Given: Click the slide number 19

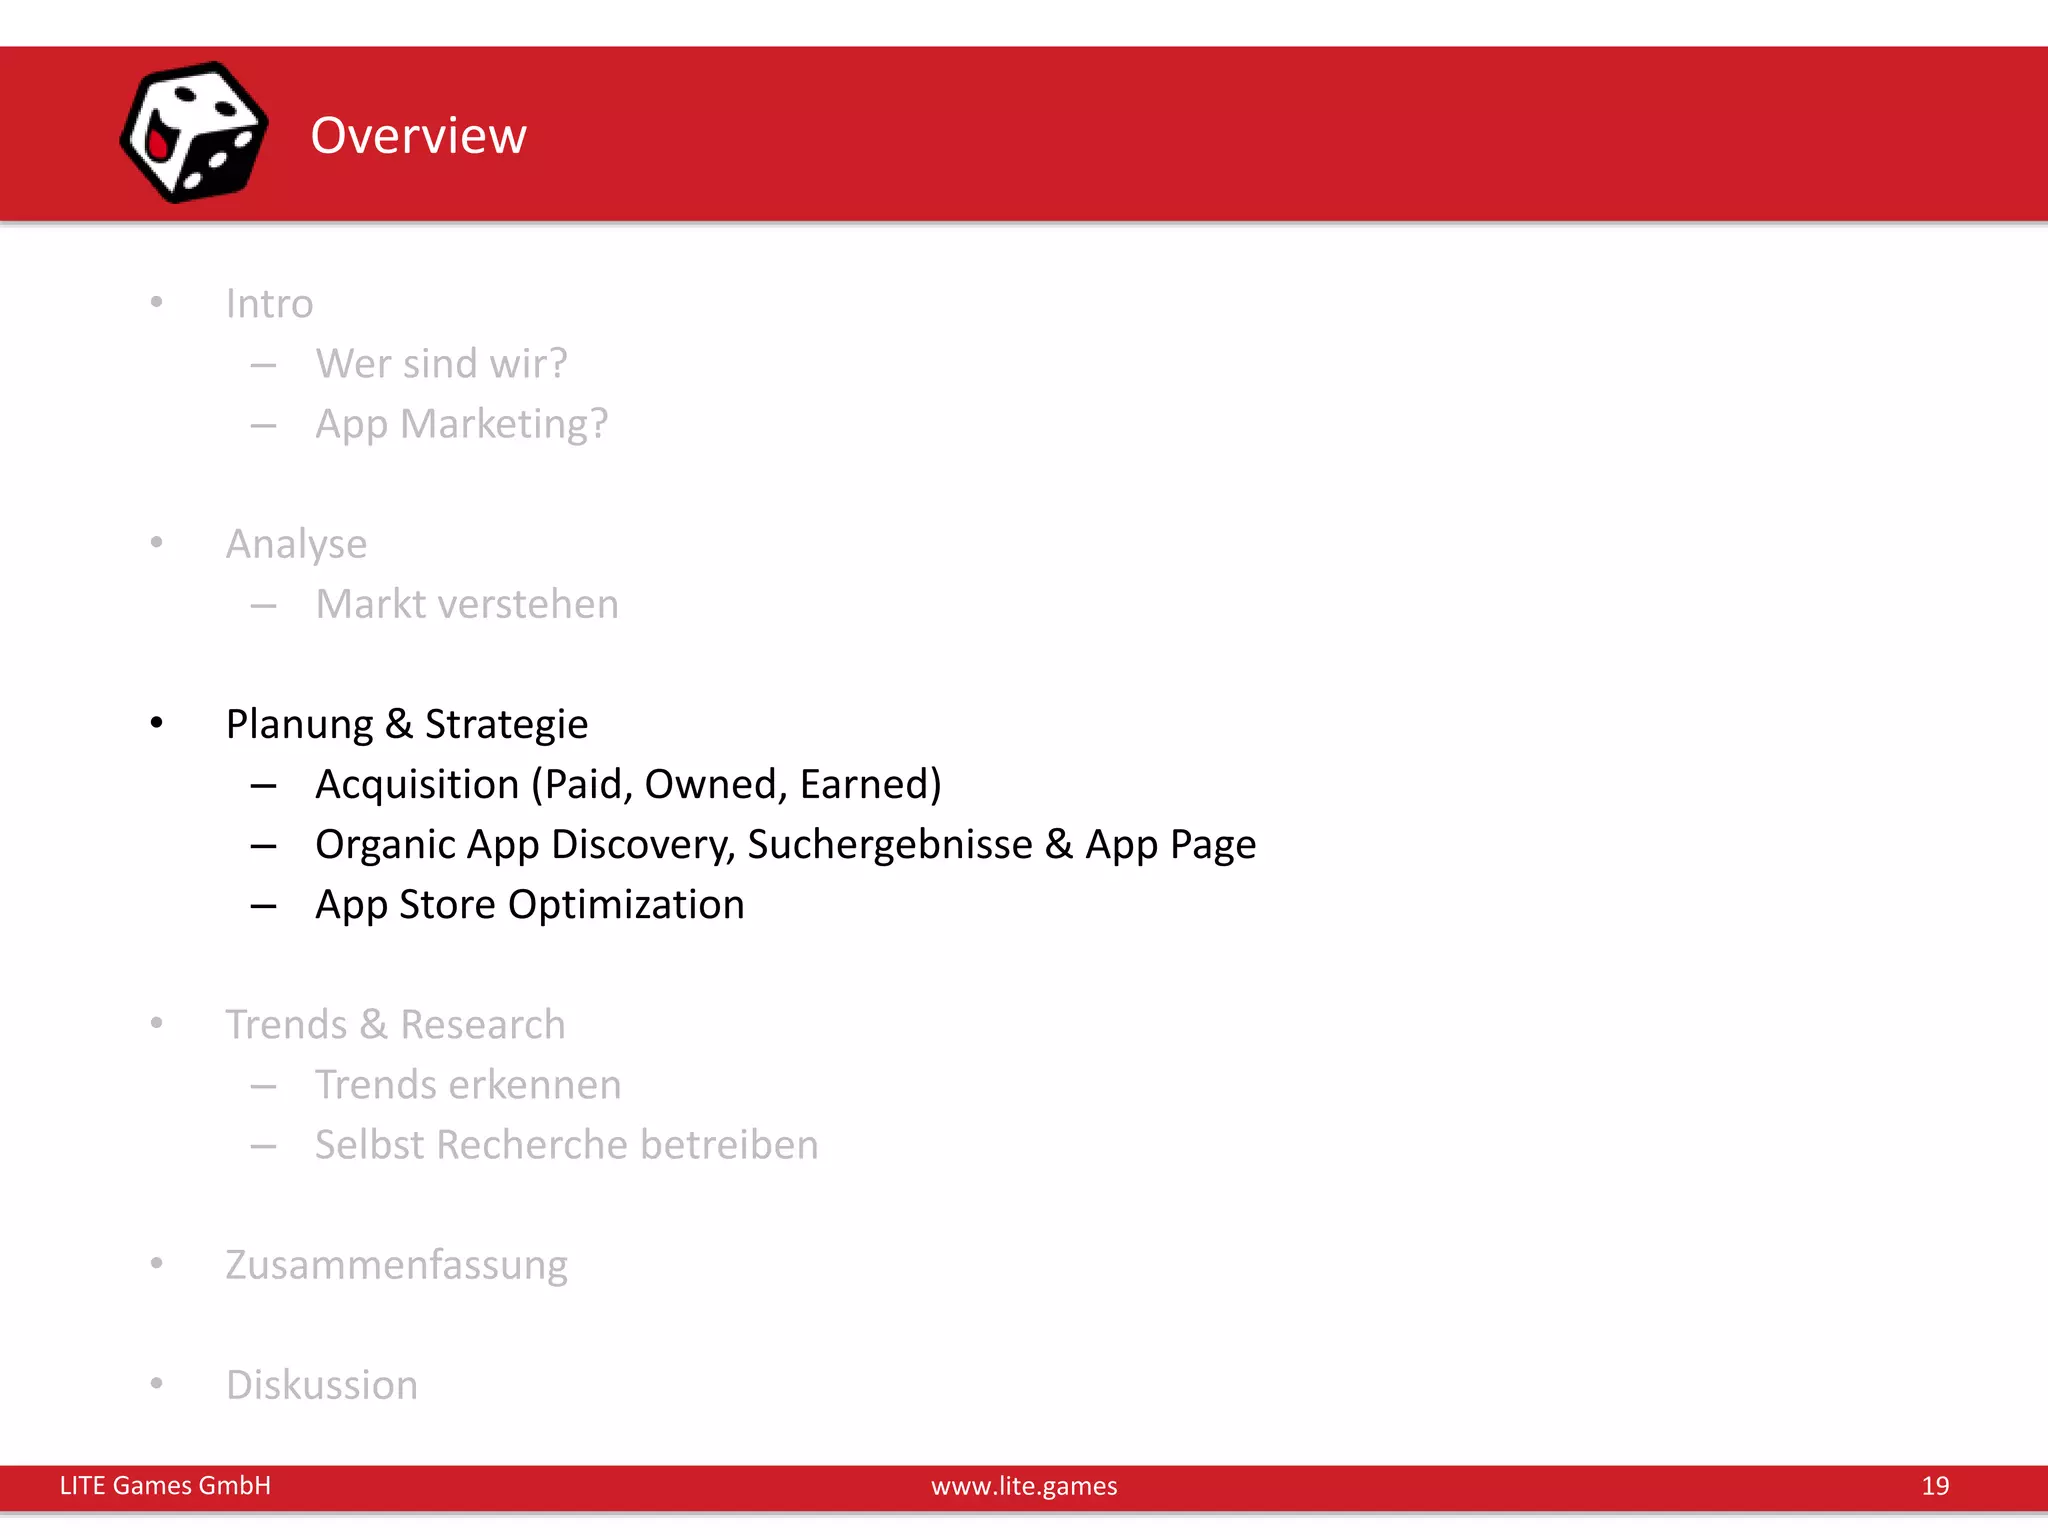Looking at the screenshot, I should point(1935,1485).
